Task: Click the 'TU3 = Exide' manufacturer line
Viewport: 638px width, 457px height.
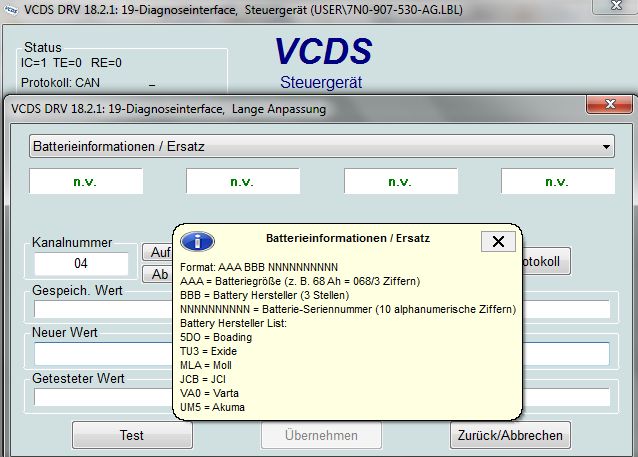Action: [x=208, y=351]
